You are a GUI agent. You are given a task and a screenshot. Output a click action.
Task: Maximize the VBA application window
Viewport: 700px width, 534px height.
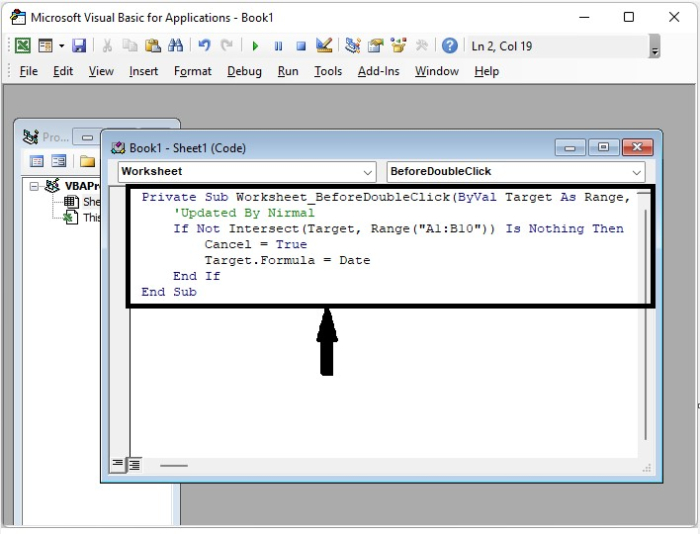(629, 17)
